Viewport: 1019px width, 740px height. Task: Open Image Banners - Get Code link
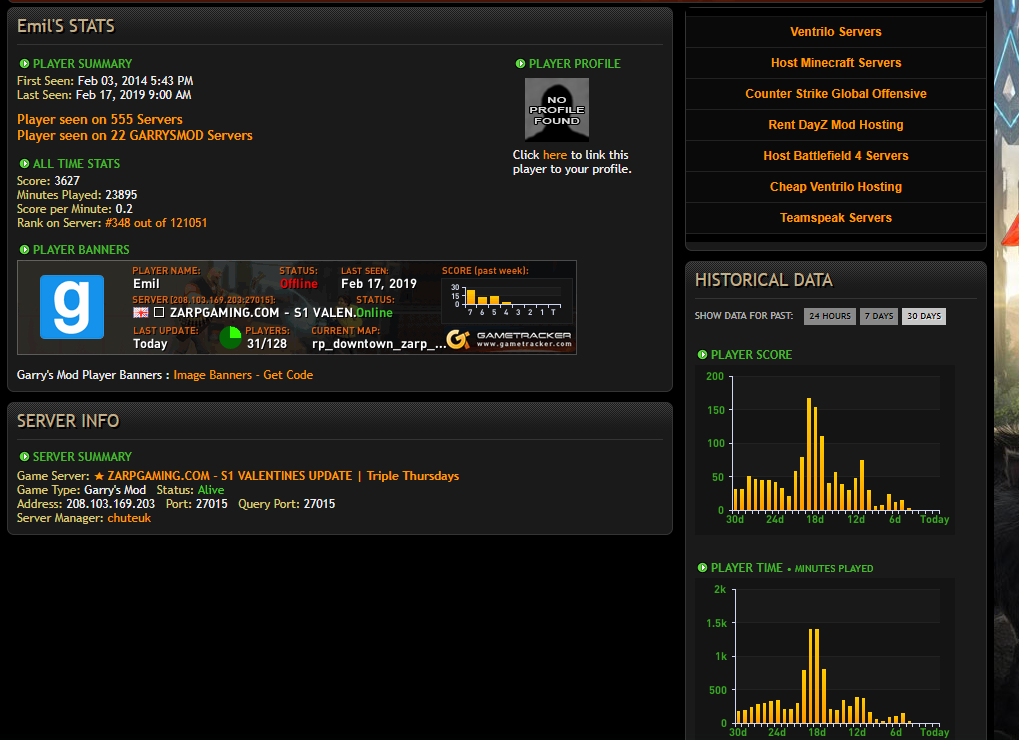tap(243, 375)
